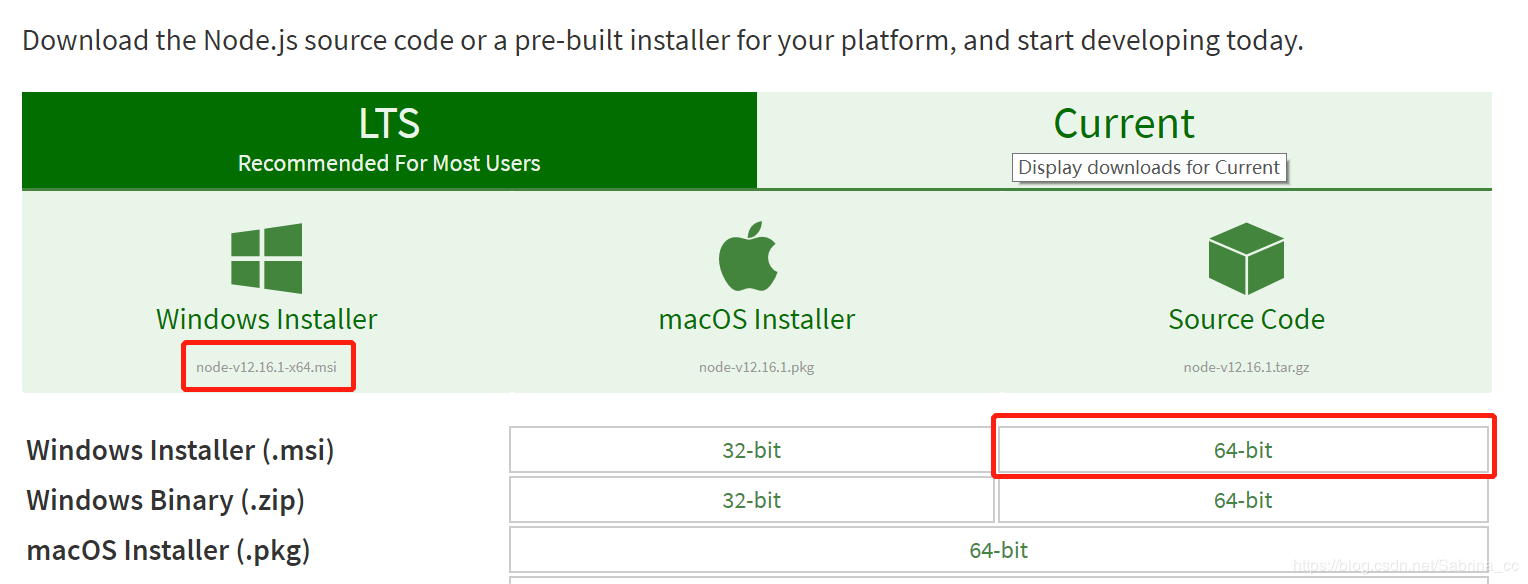
Task: Download the 64-bit macOS Installer (.pkg)
Action: coord(997,549)
